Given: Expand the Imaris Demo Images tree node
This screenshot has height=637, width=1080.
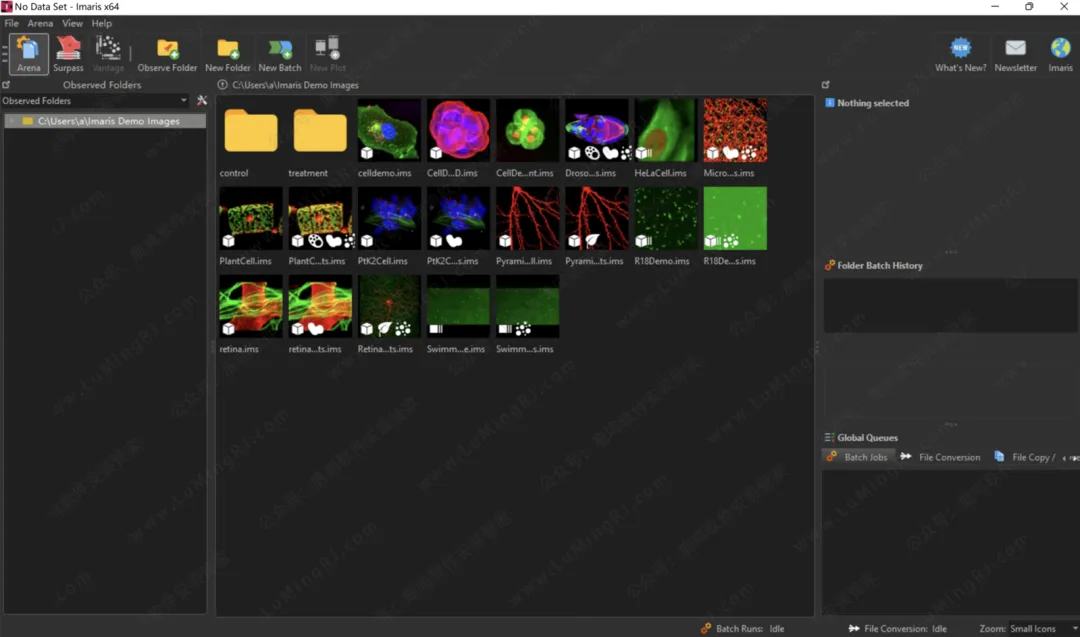Looking at the screenshot, I should coord(12,121).
